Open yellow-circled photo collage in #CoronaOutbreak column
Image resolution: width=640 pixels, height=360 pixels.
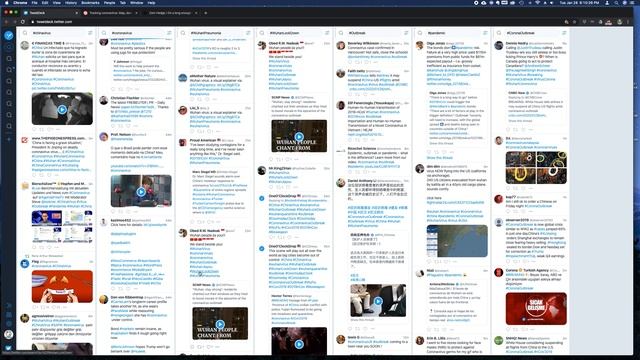click(x=536, y=168)
